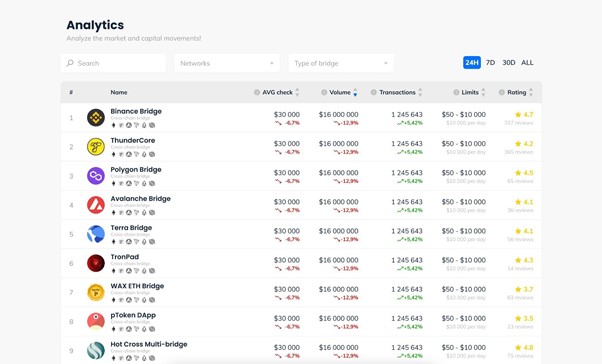Image resolution: width=602 pixels, height=364 pixels.
Task: Click the info icon beside Rating
Action: click(x=502, y=92)
